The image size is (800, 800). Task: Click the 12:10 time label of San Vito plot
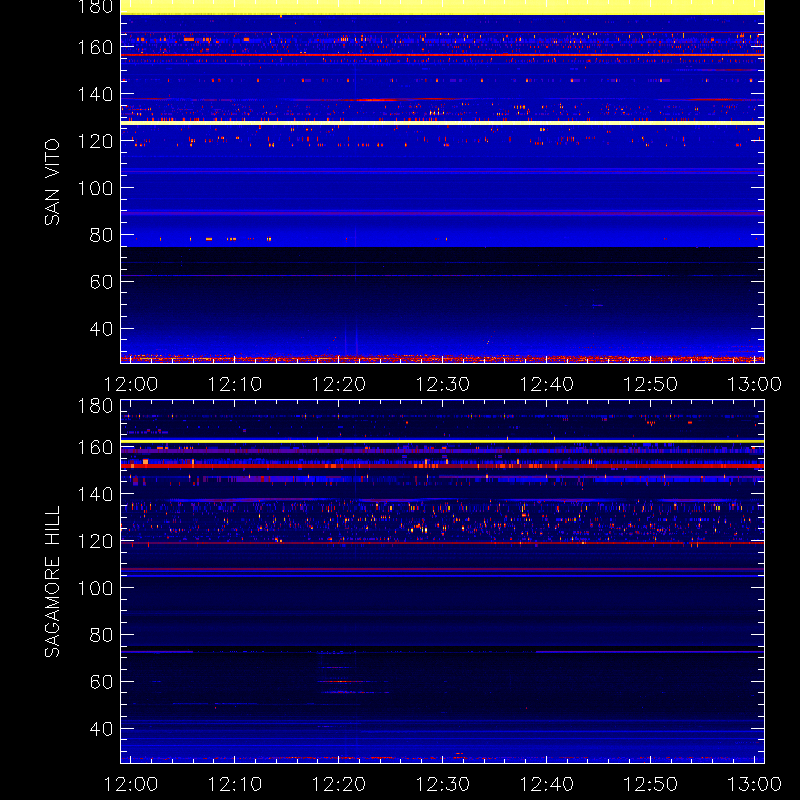click(235, 384)
